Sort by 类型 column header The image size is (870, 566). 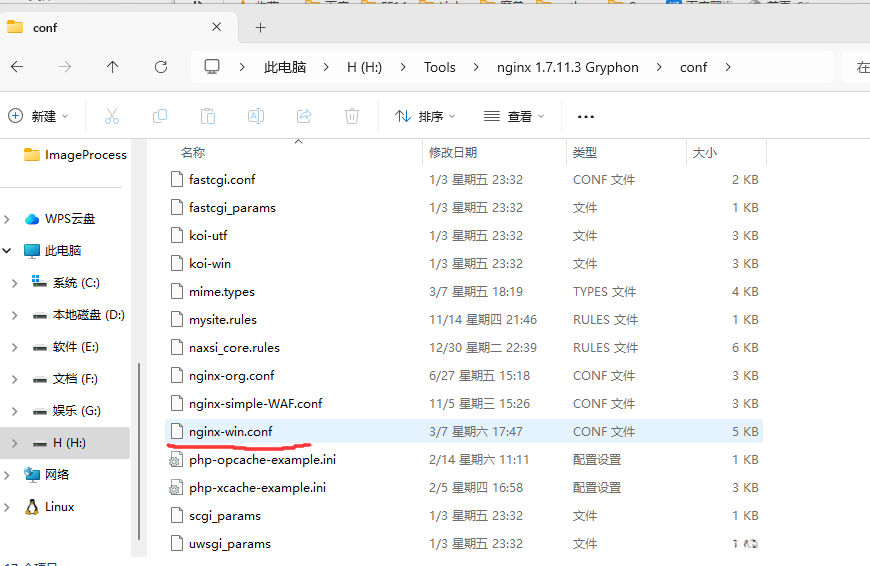tap(585, 153)
